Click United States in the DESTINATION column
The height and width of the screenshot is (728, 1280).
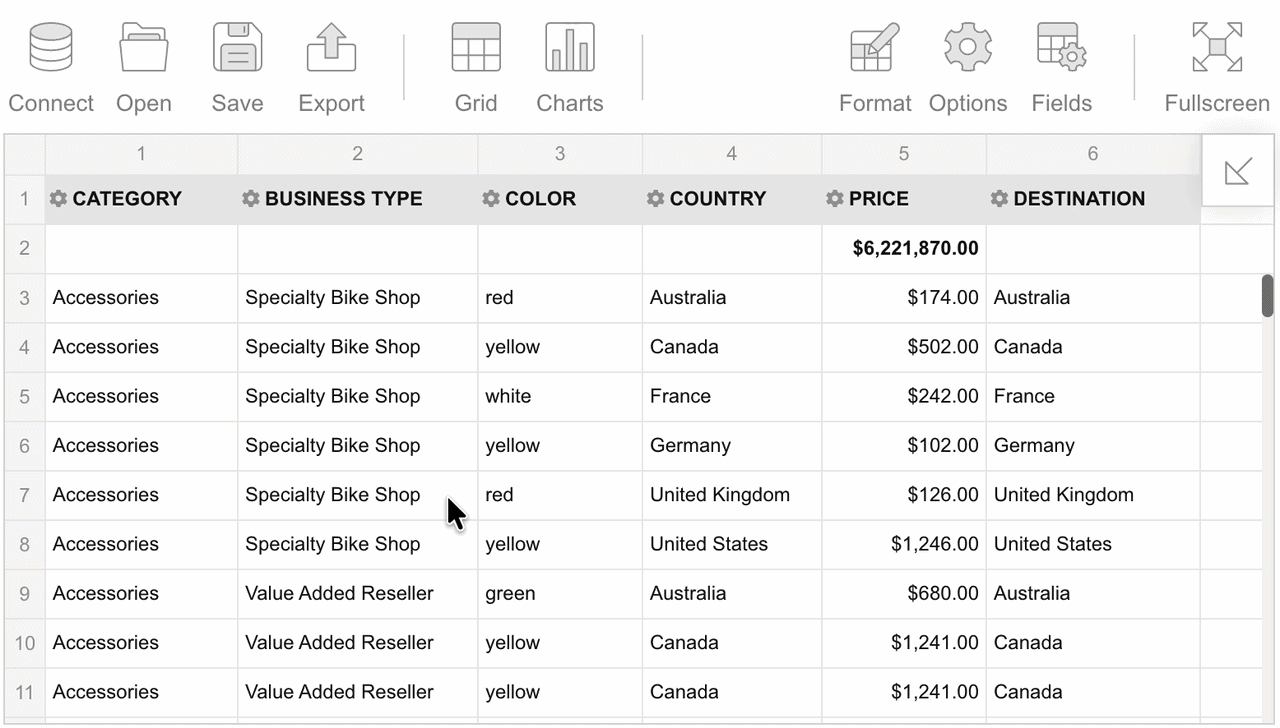point(1093,544)
